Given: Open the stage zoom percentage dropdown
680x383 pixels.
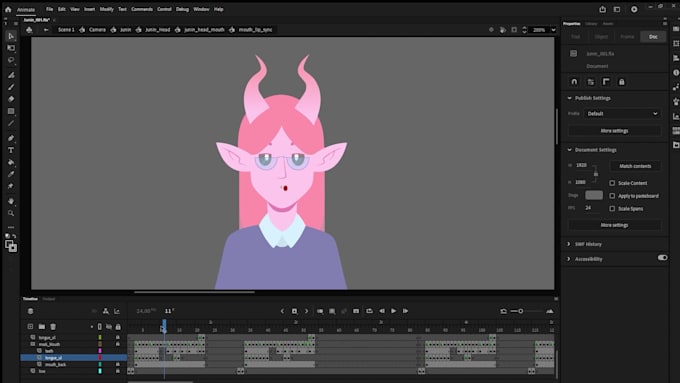Looking at the screenshot, I should click(x=553, y=30).
